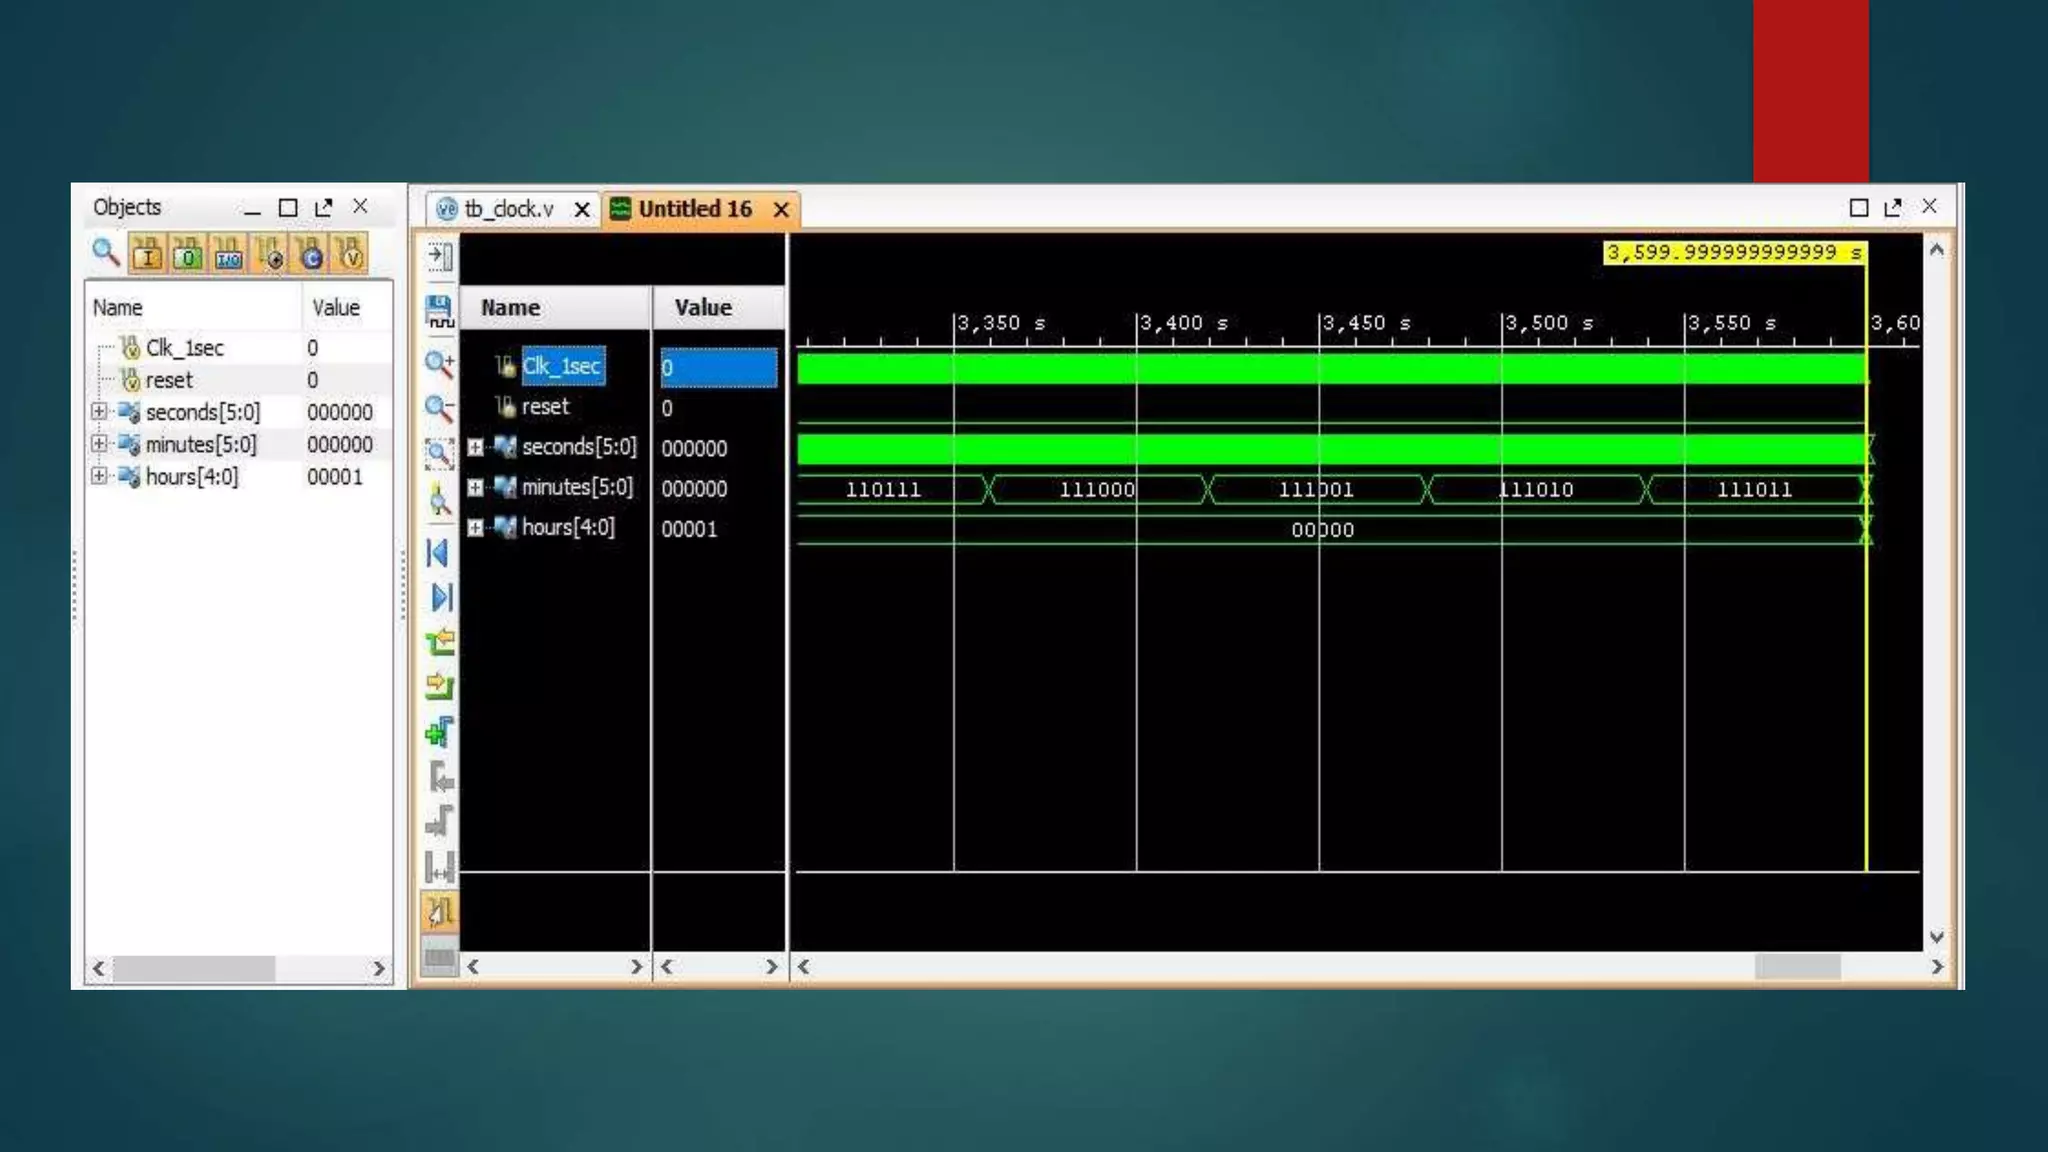Zoom out on the waveform

[x=440, y=408]
